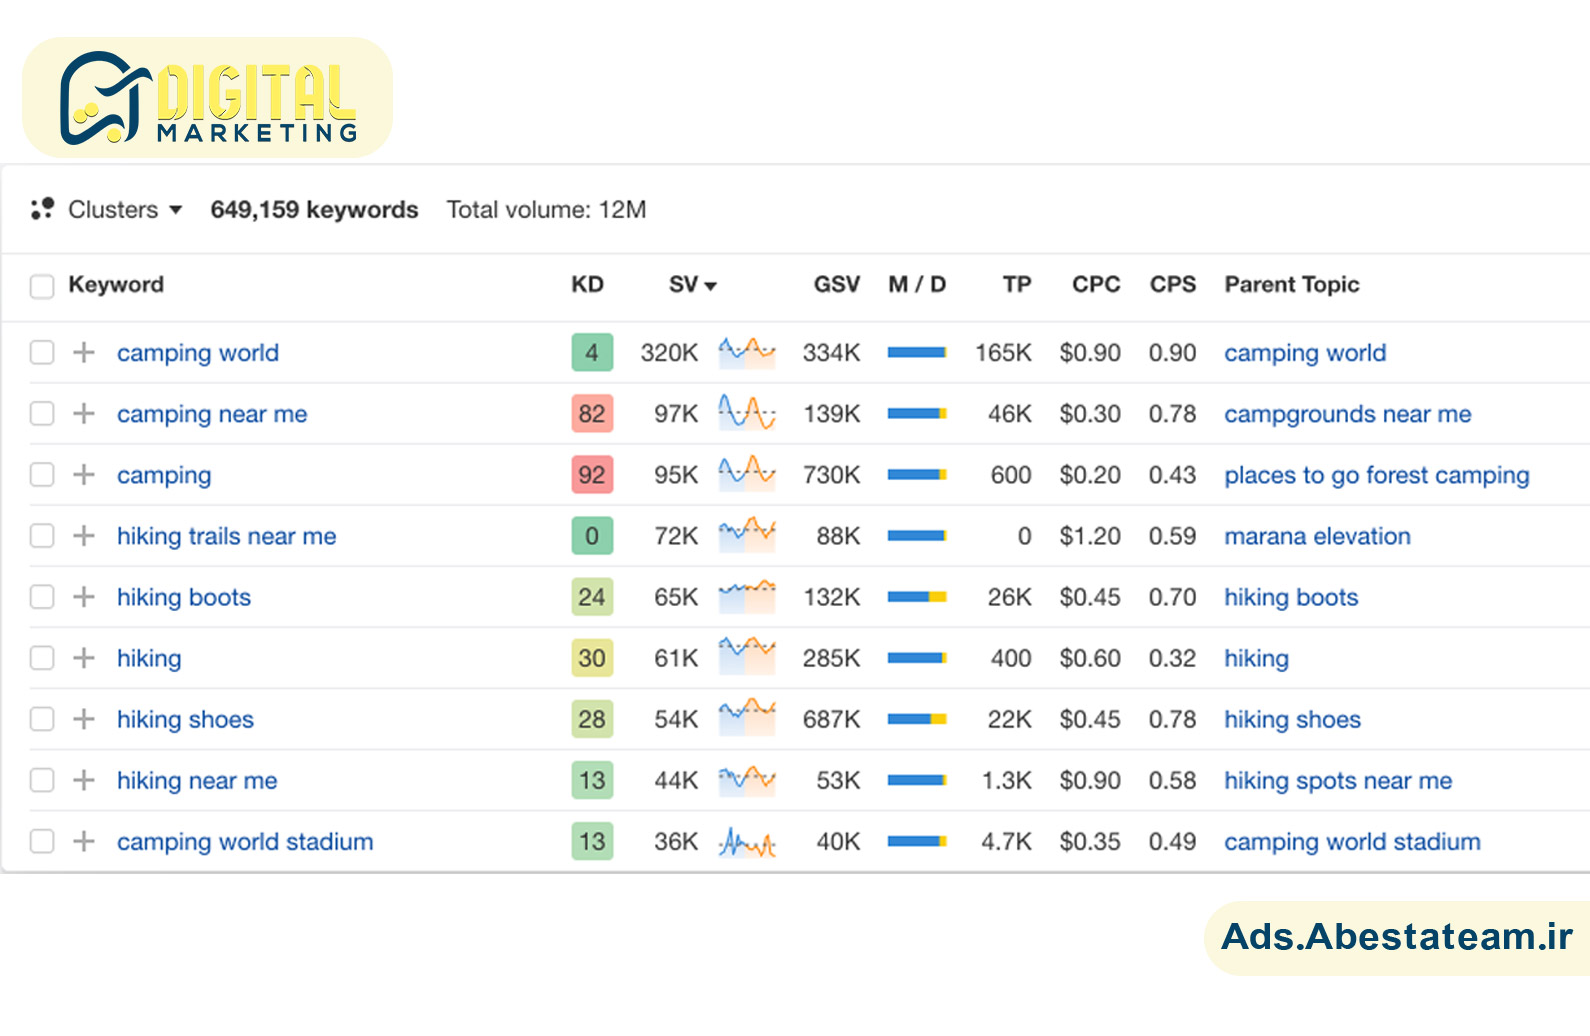Image resolution: width=1590 pixels, height=1036 pixels.
Task: Open campgrounds near me parent topic
Action: (1348, 414)
